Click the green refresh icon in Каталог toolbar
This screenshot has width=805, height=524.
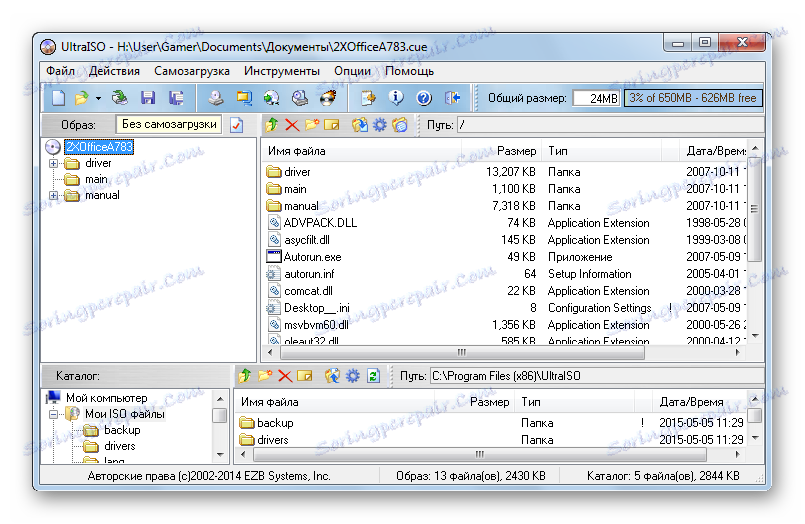click(373, 376)
